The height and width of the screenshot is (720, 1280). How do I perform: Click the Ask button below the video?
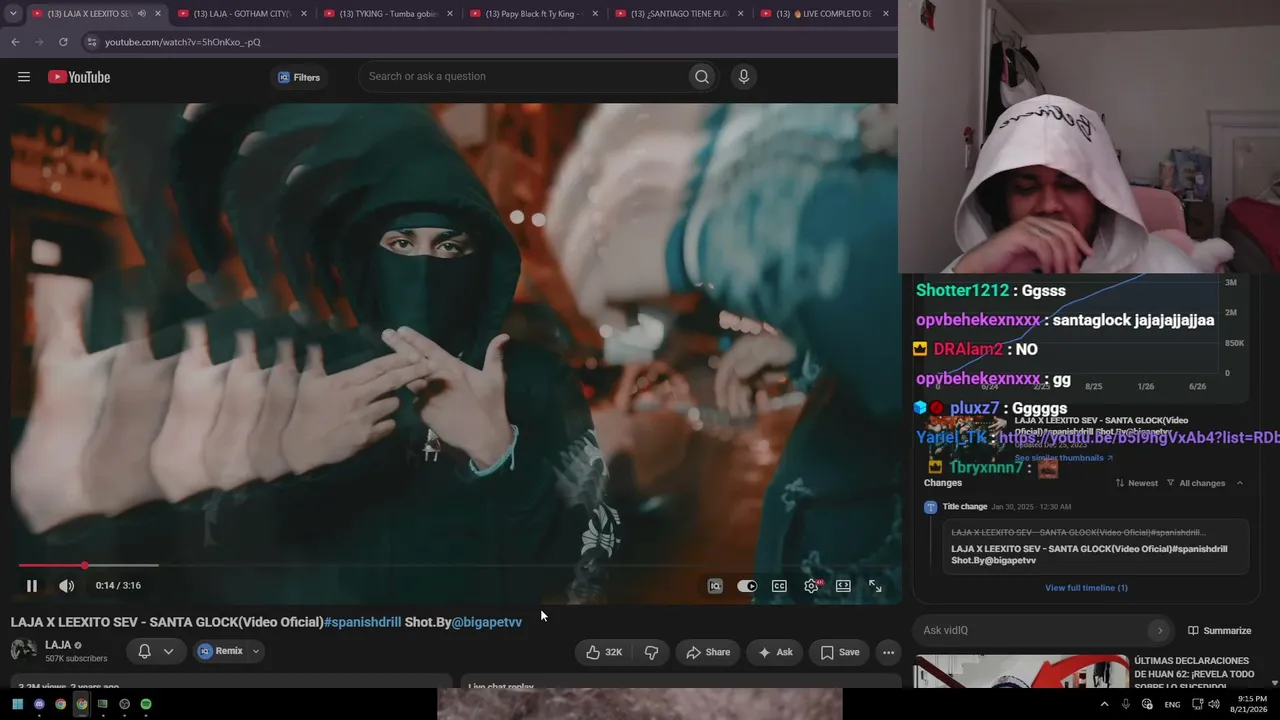775,652
